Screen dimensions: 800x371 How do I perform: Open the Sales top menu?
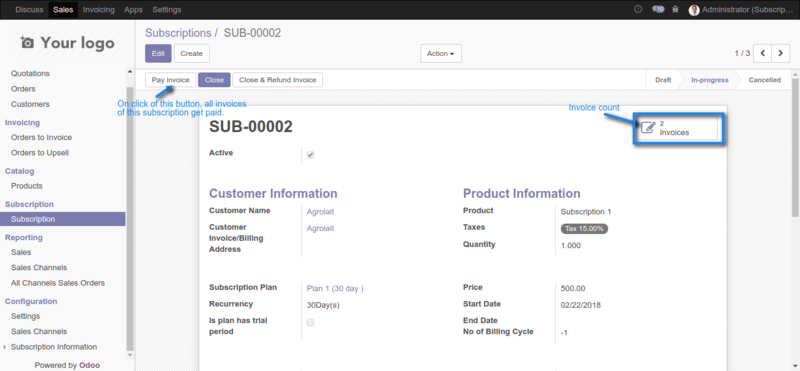pos(63,10)
